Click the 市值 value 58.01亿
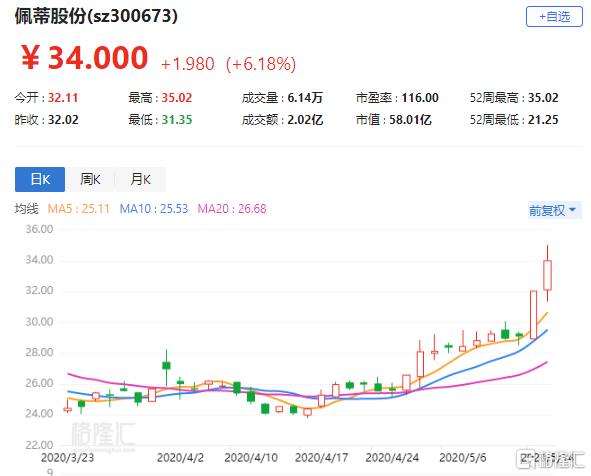The height and width of the screenshot is (476, 591). (x=410, y=120)
